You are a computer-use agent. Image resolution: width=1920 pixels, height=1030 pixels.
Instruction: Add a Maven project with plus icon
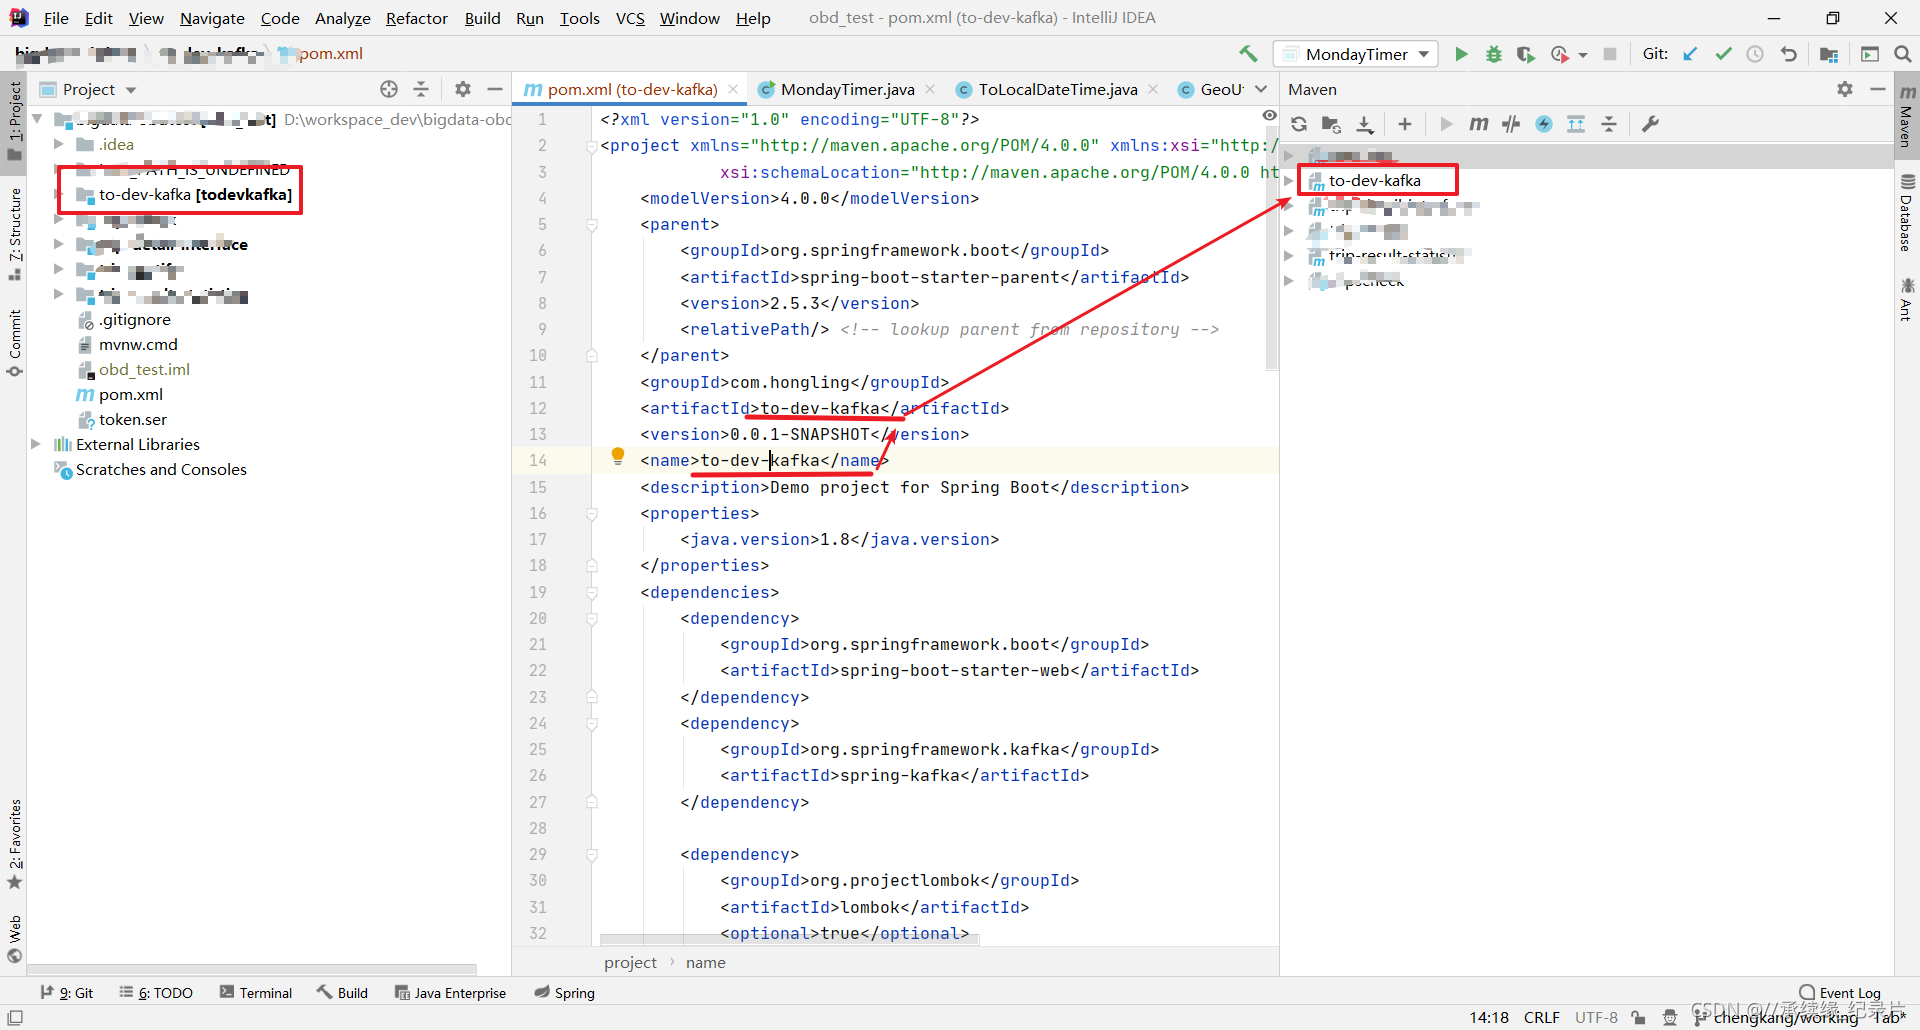point(1405,124)
